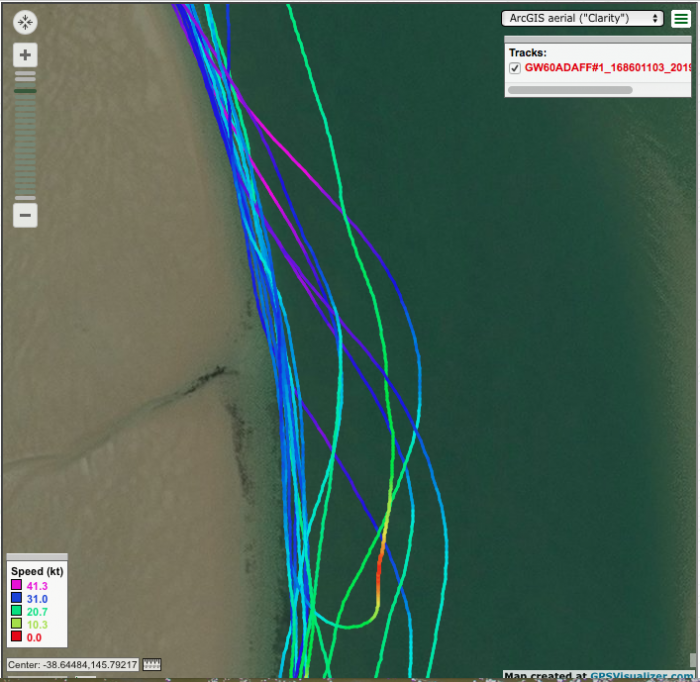Image resolution: width=700 pixels, height=682 pixels.
Task: Zoom out with the minus button
Action: 25,214
